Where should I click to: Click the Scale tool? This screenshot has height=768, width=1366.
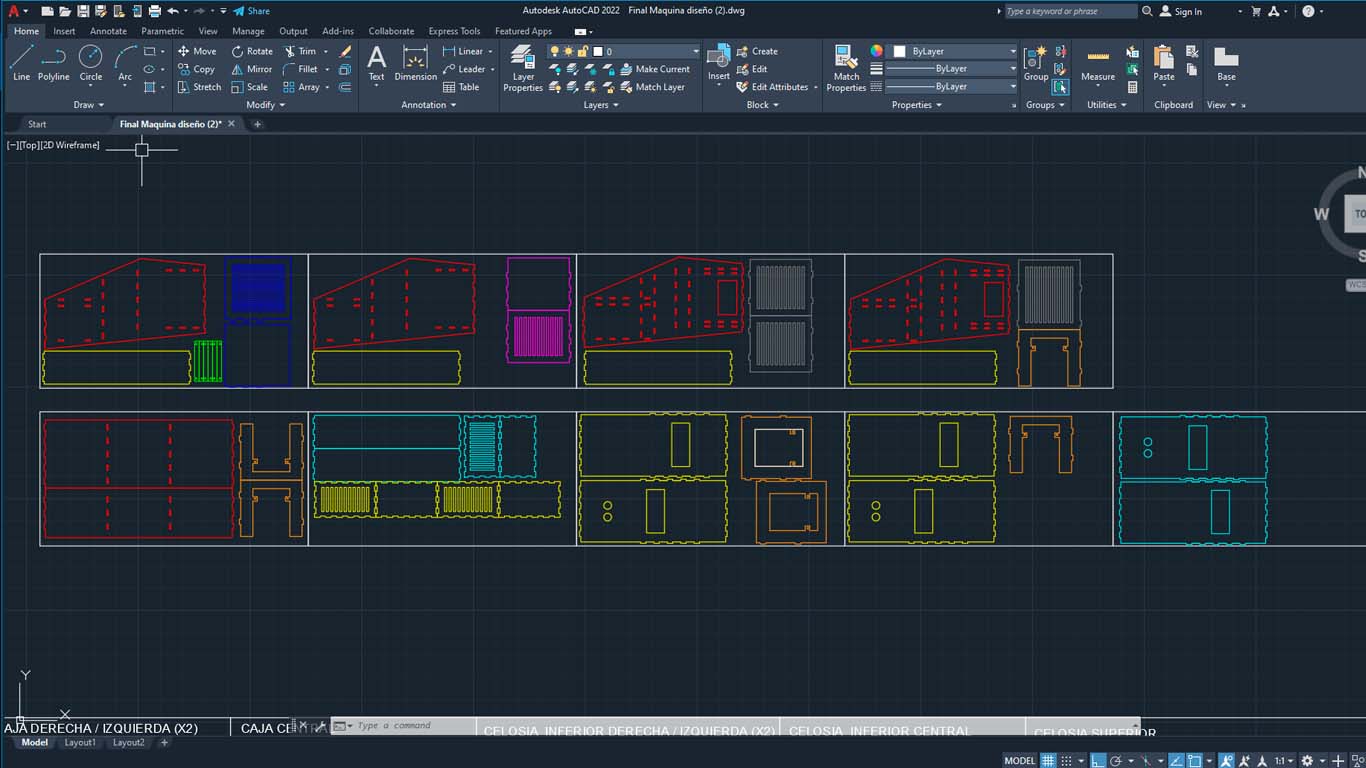click(250, 87)
